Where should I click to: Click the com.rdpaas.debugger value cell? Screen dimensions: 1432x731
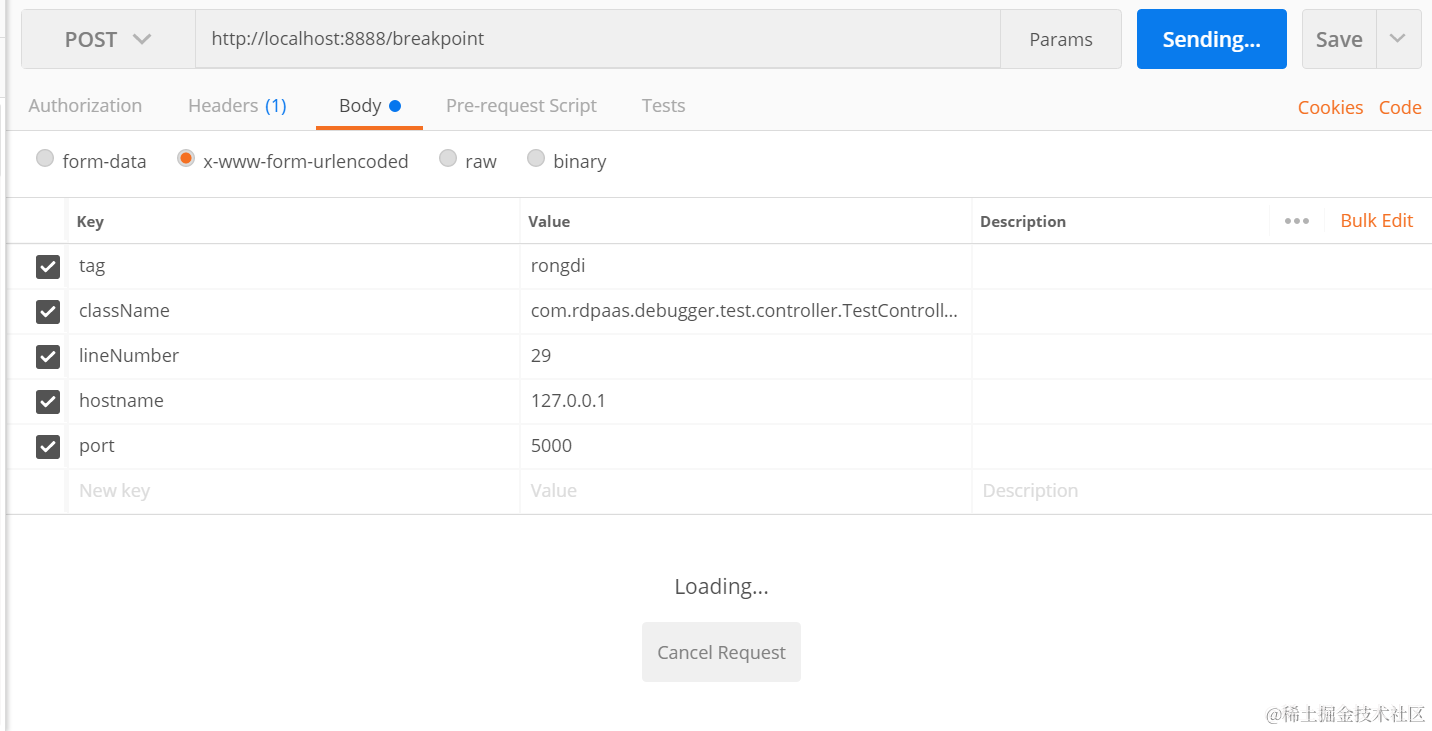(x=746, y=311)
